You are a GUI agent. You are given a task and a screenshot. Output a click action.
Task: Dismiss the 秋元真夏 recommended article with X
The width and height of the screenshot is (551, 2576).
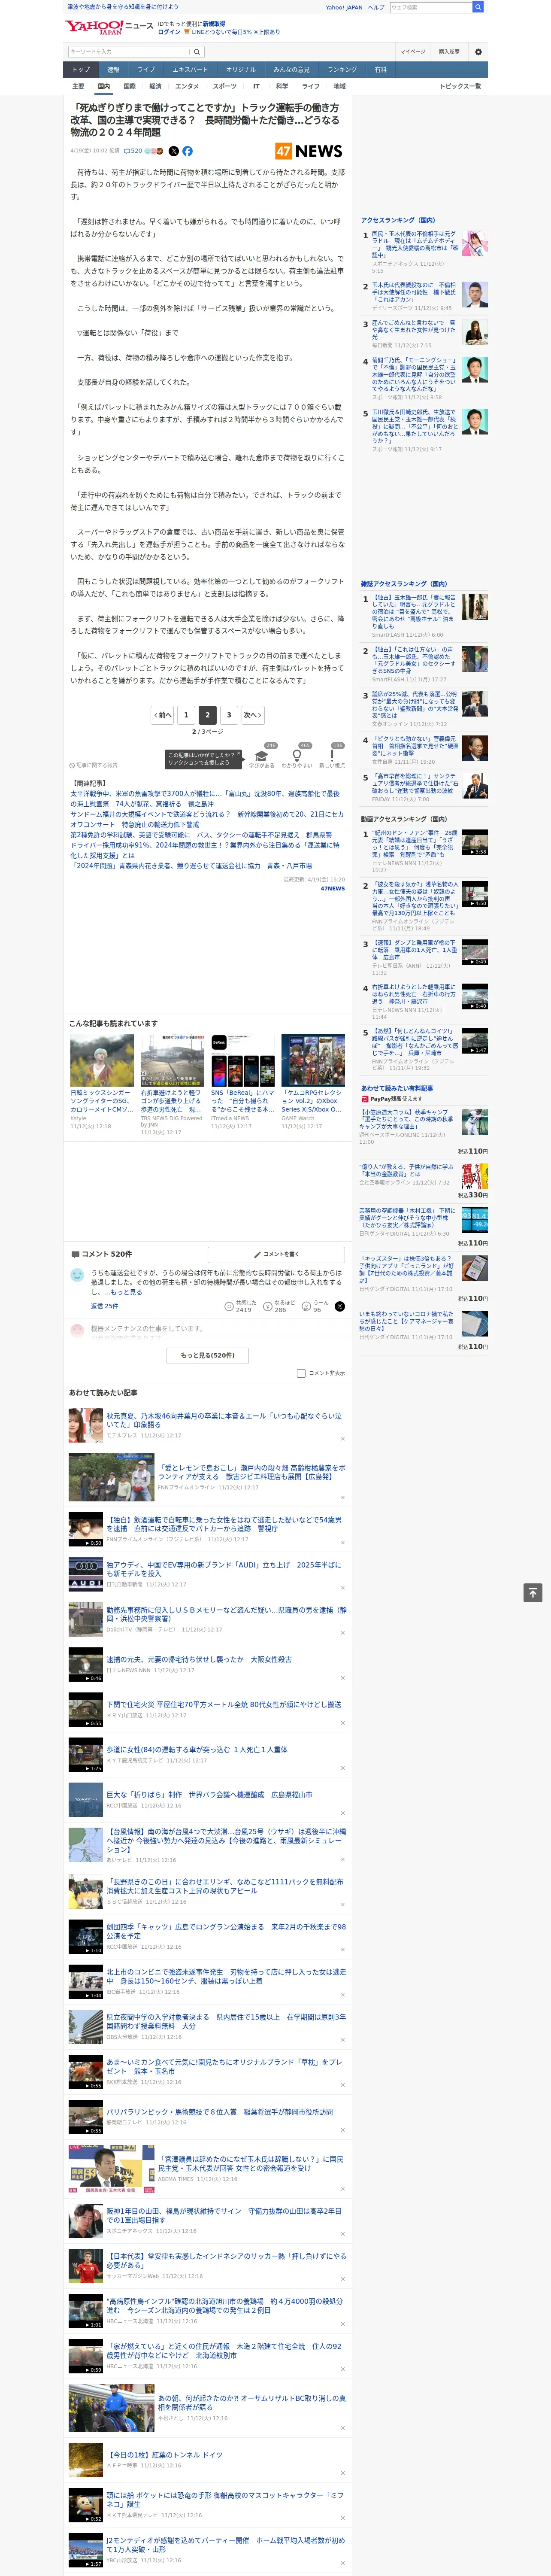tap(343, 1439)
